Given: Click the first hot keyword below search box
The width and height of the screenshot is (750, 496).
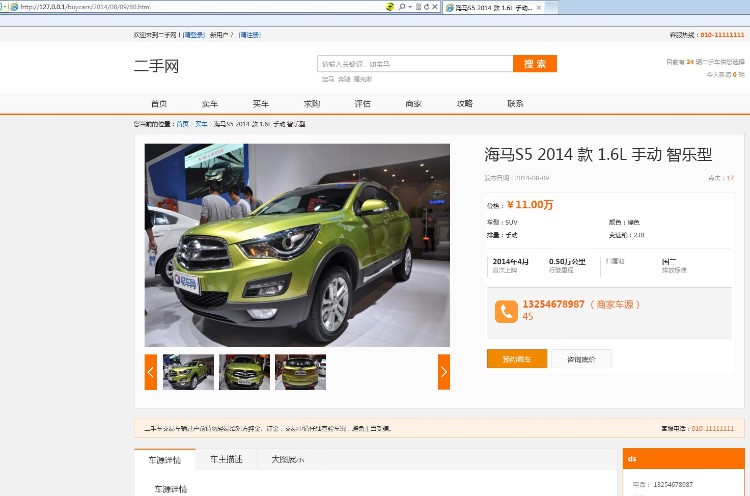Looking at the screenshot, I should click(328, 79).
